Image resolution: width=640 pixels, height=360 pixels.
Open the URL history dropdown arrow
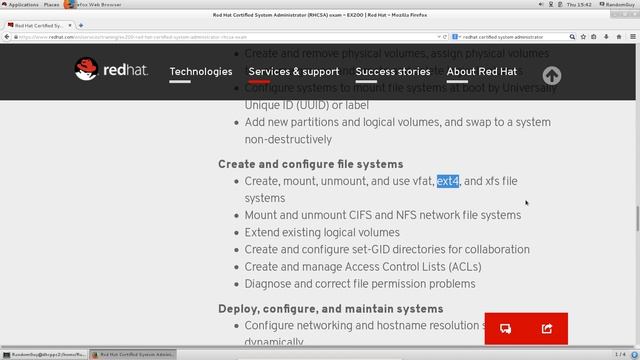[439, 37]
